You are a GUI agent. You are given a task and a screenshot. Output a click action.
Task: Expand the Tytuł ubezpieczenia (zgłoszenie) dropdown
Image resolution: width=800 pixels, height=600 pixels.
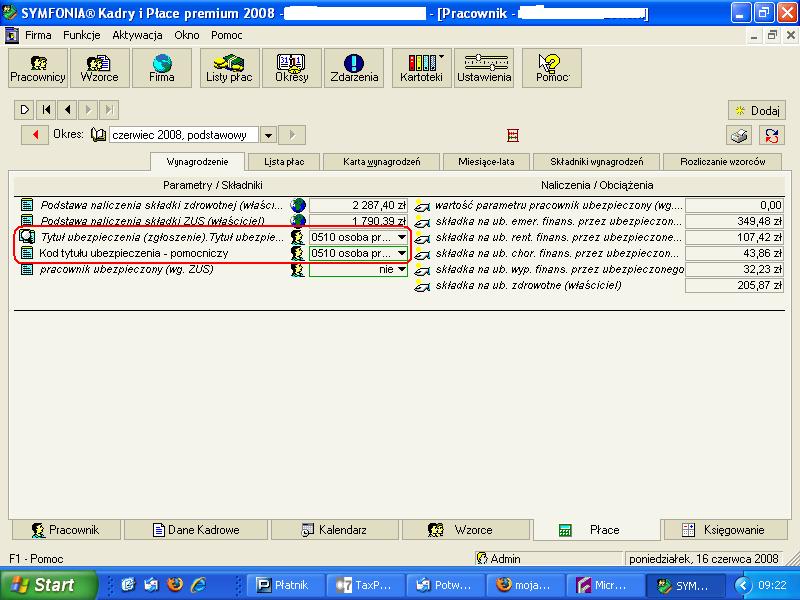[402, 237]
